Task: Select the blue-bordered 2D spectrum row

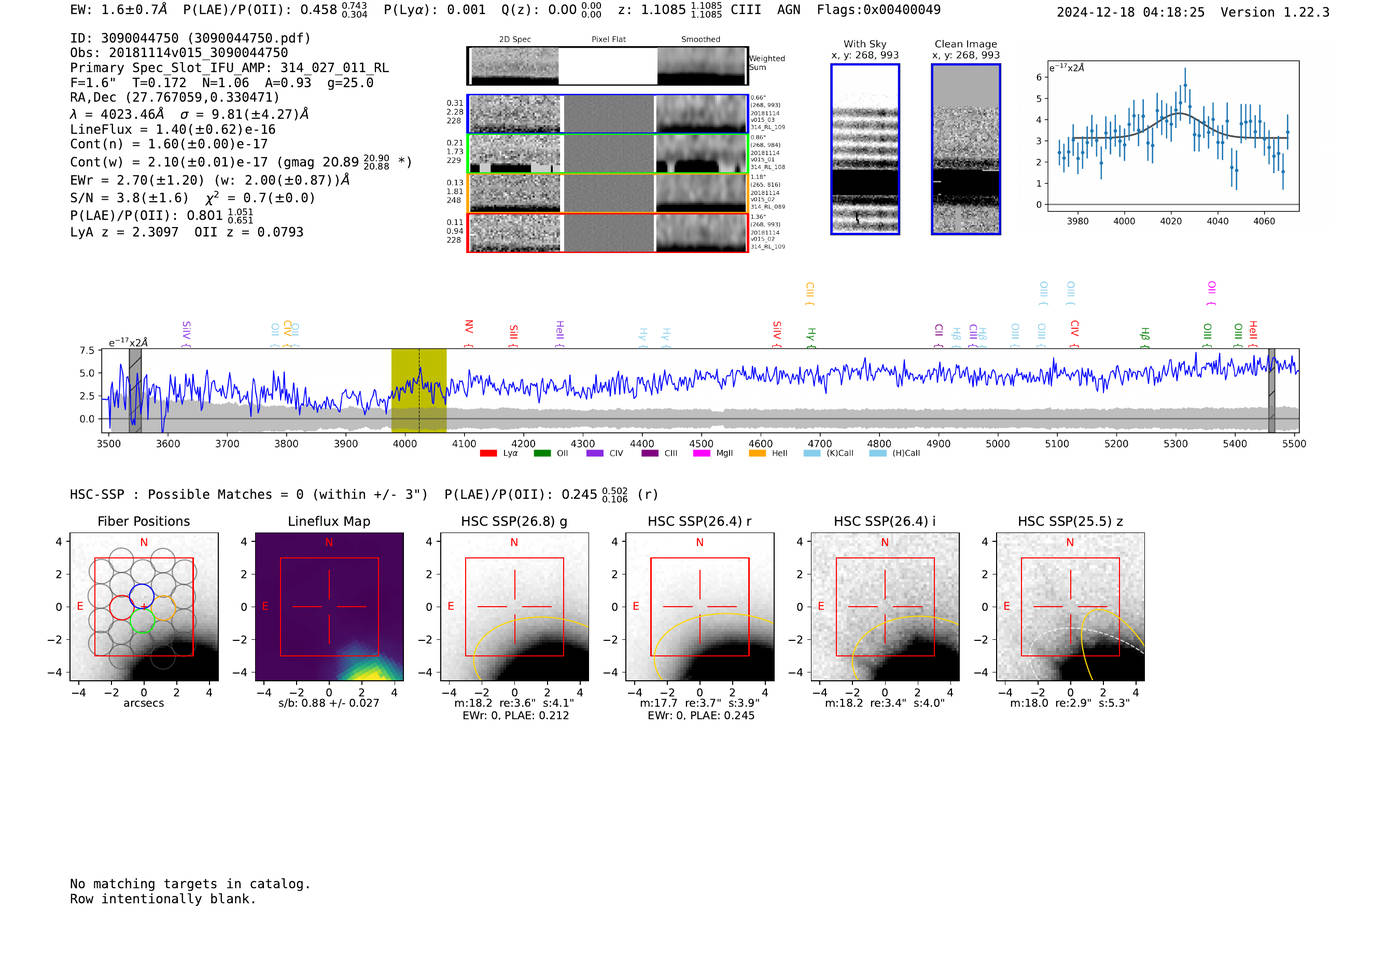Action: (607, 114)
